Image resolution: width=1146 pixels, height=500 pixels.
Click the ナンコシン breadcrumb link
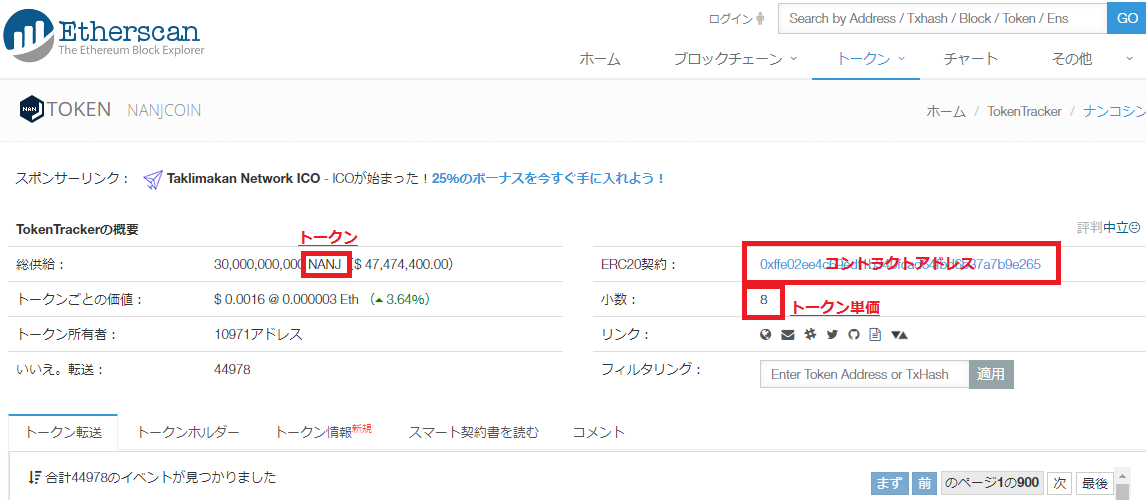click(1113, 111)
